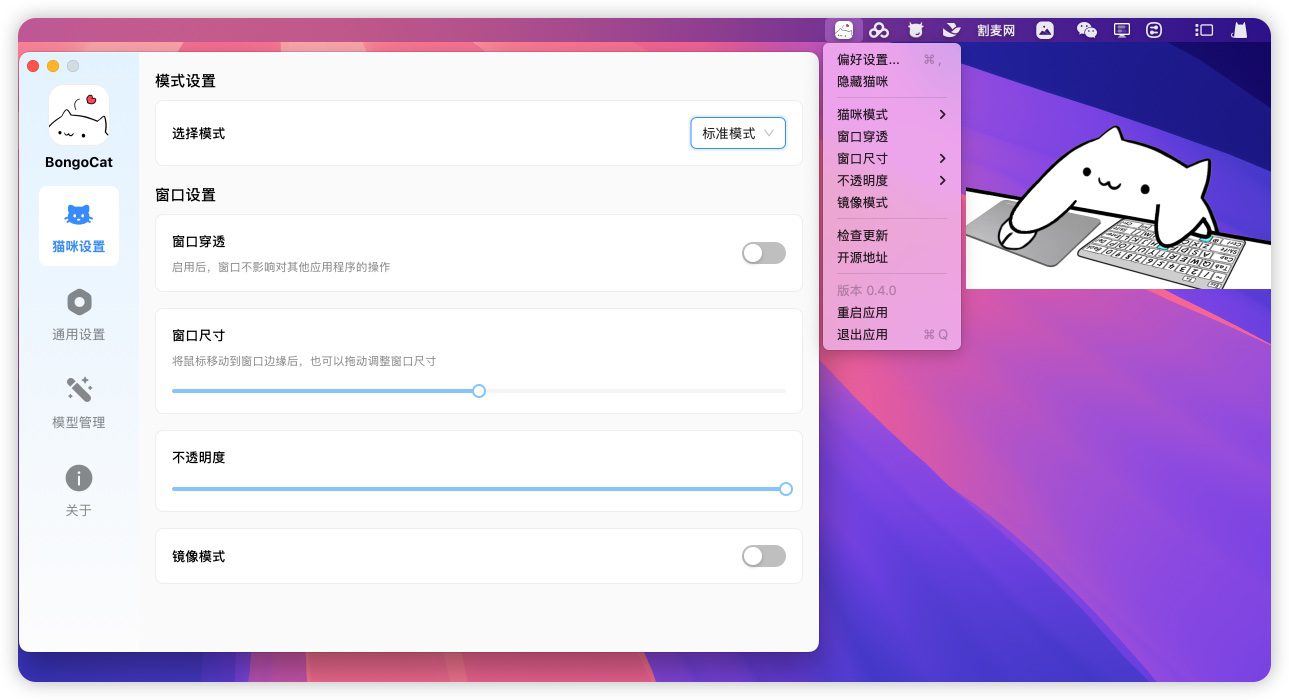
Task: Click the cow head menu bar icon
Action: coord(915,30)
